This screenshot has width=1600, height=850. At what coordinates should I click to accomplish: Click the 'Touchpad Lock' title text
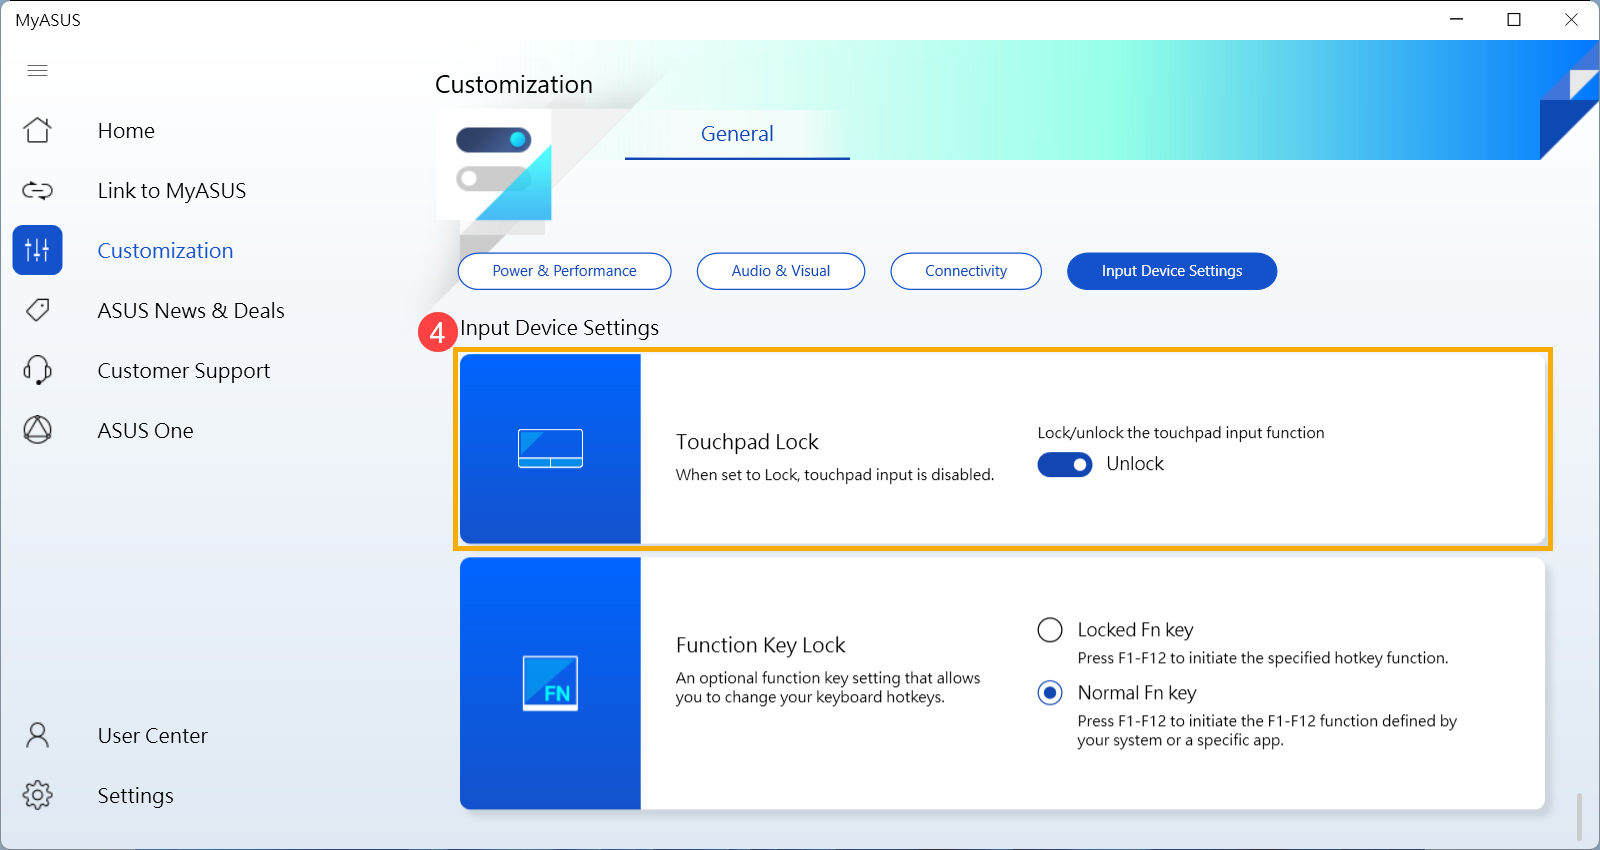pos(747,442)
